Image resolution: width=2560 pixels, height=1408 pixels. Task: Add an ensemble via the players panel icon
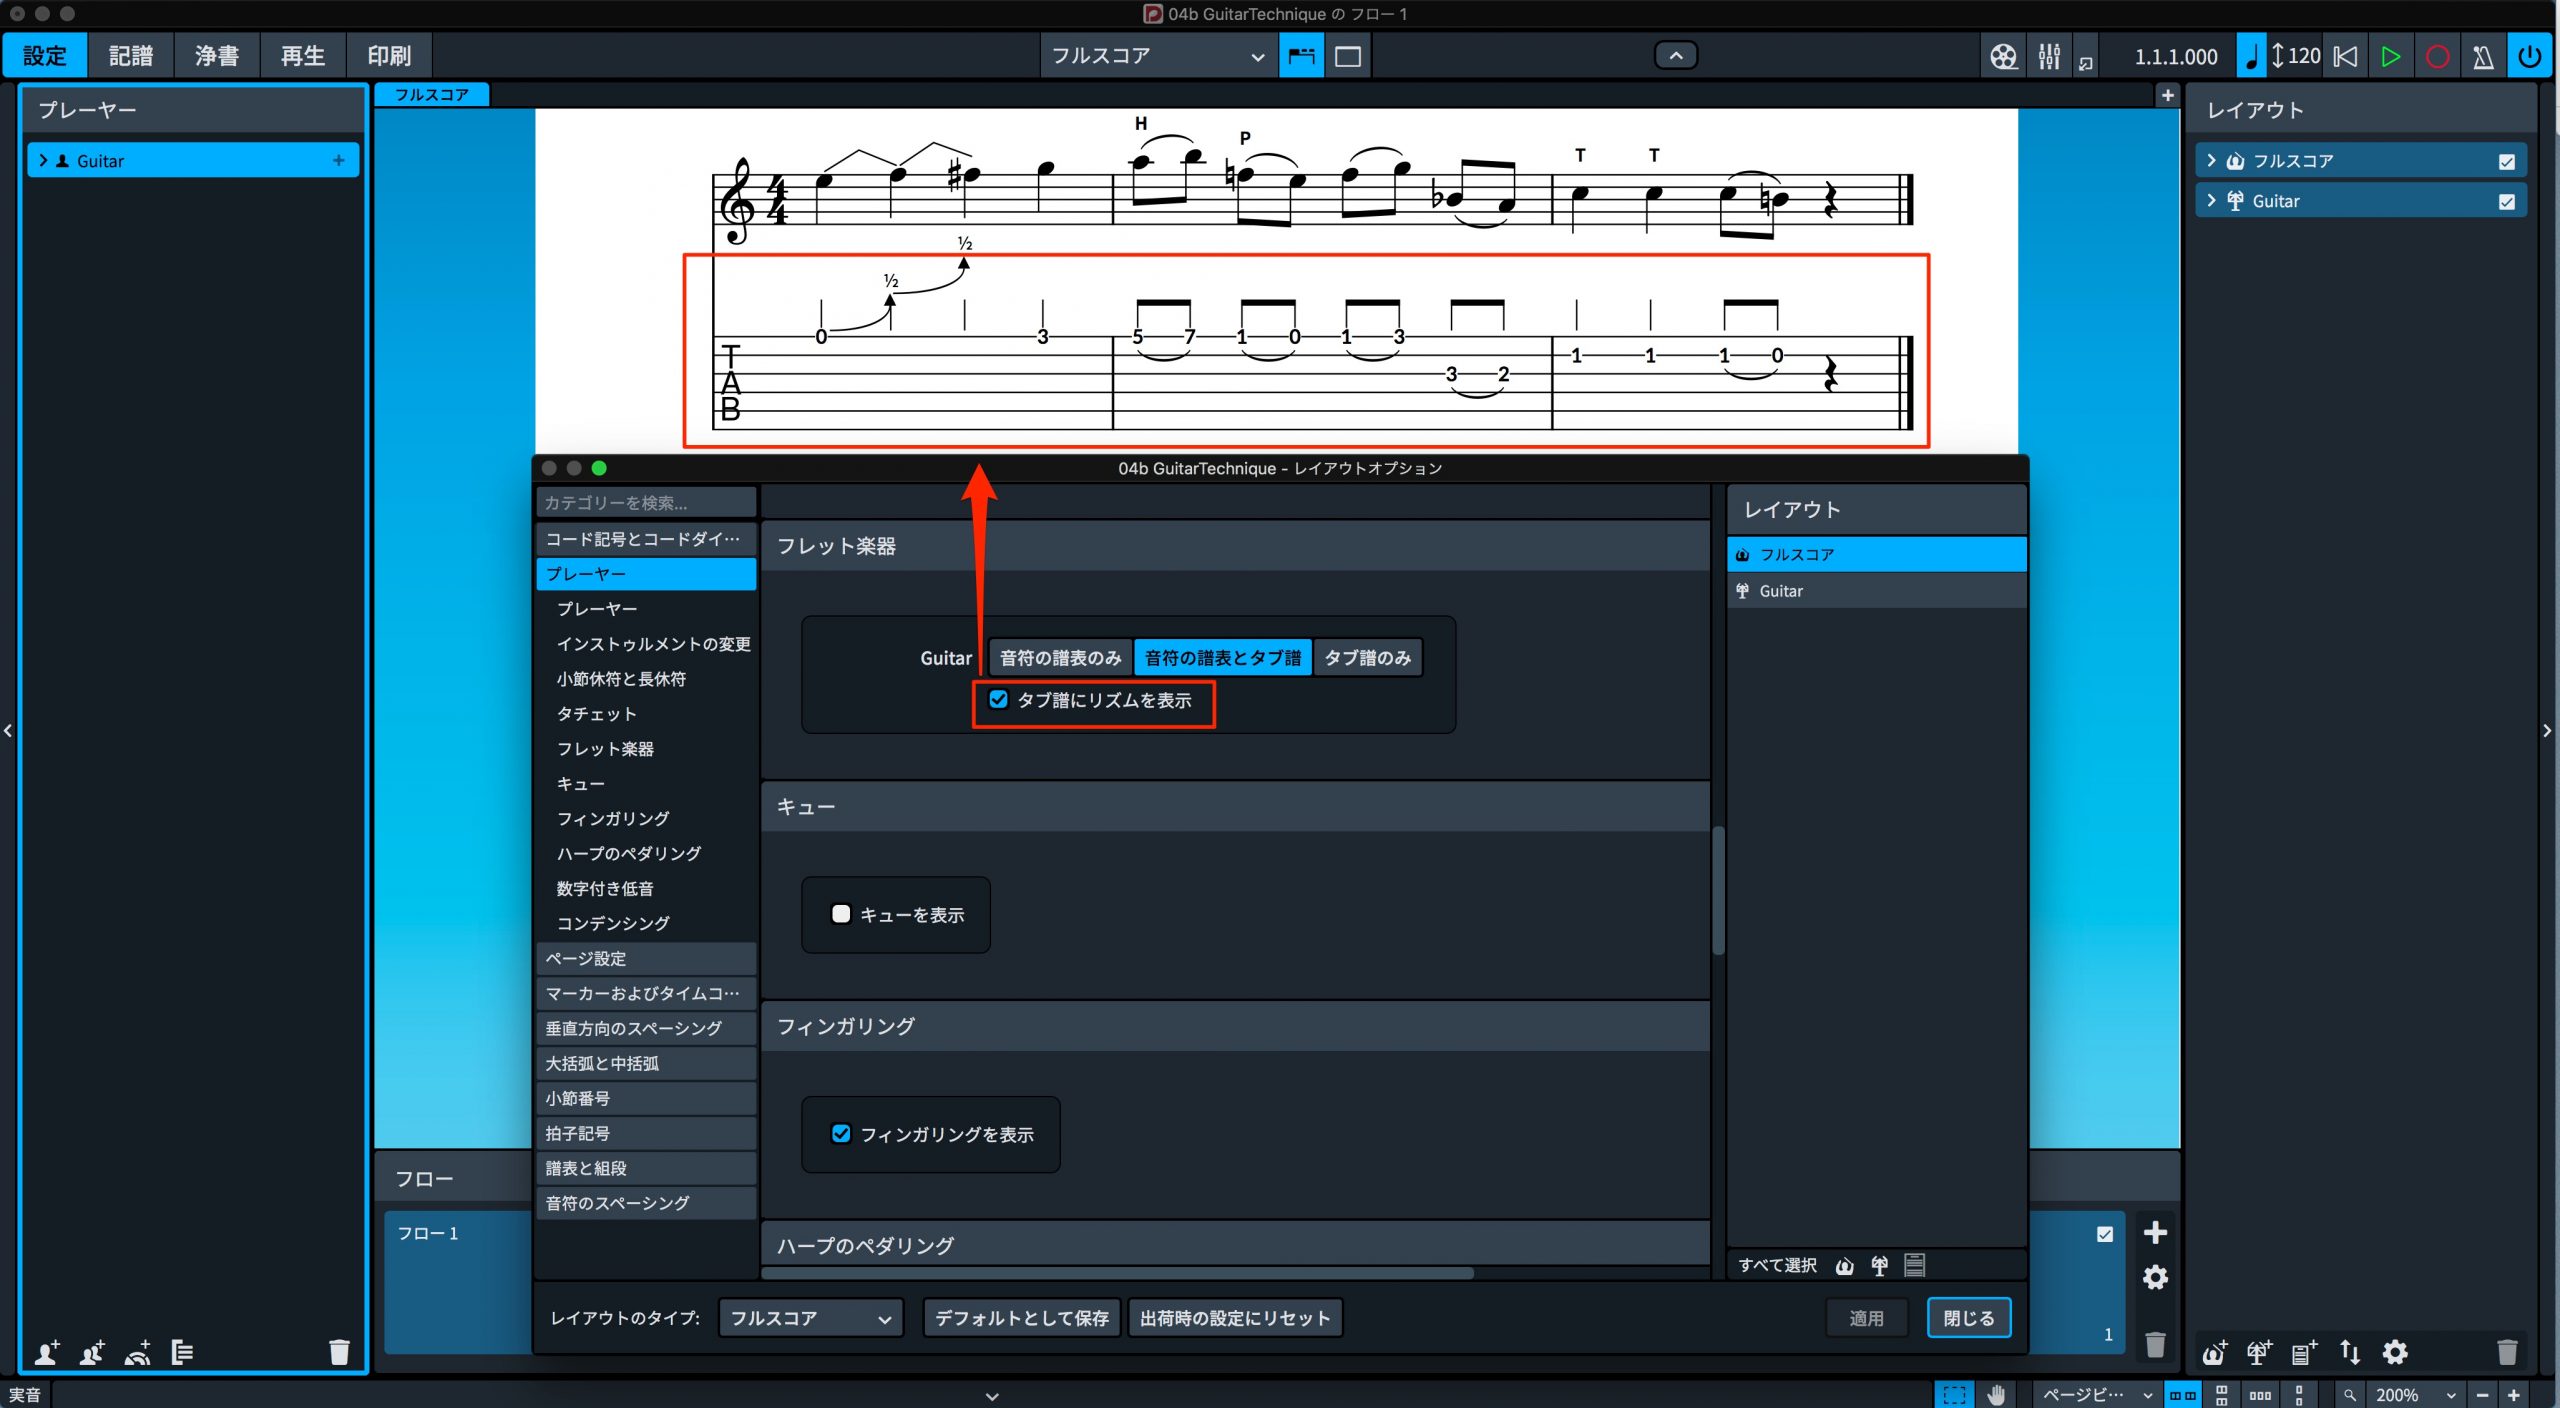138,1352
